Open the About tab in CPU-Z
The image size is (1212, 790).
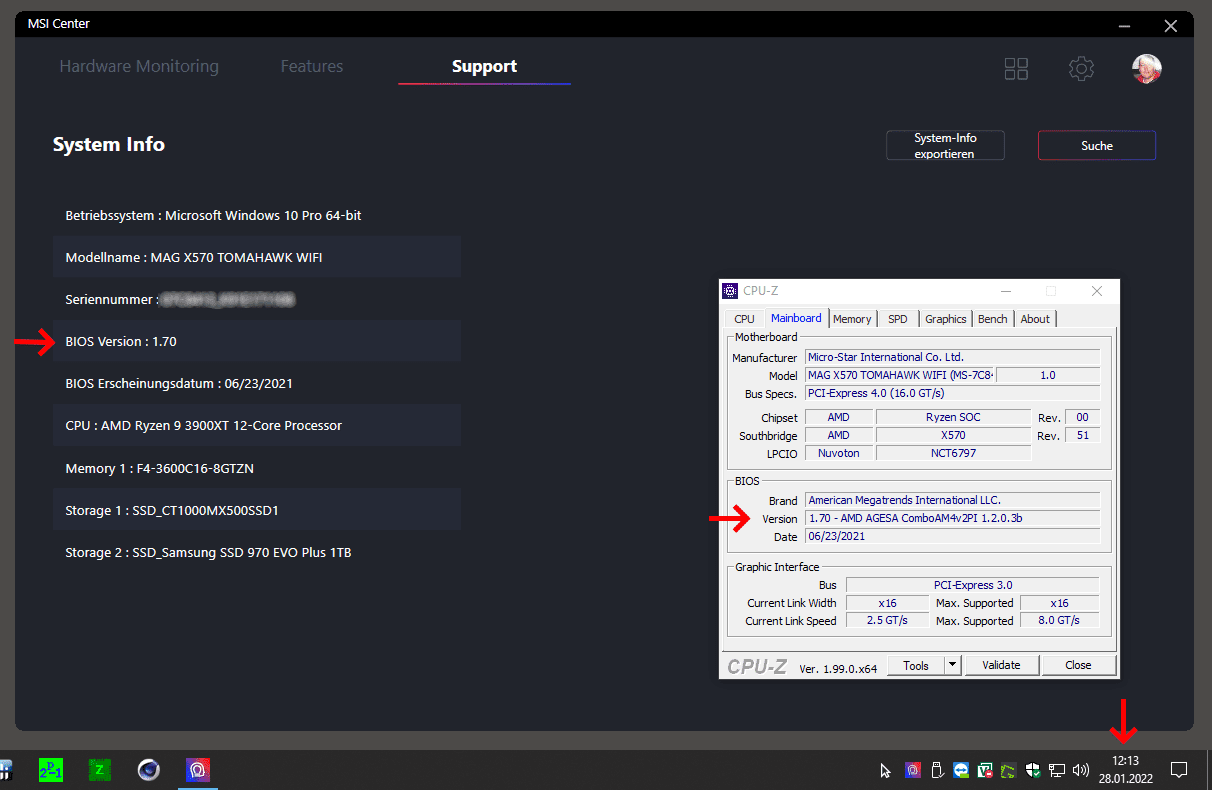(x=1035, y=319)
